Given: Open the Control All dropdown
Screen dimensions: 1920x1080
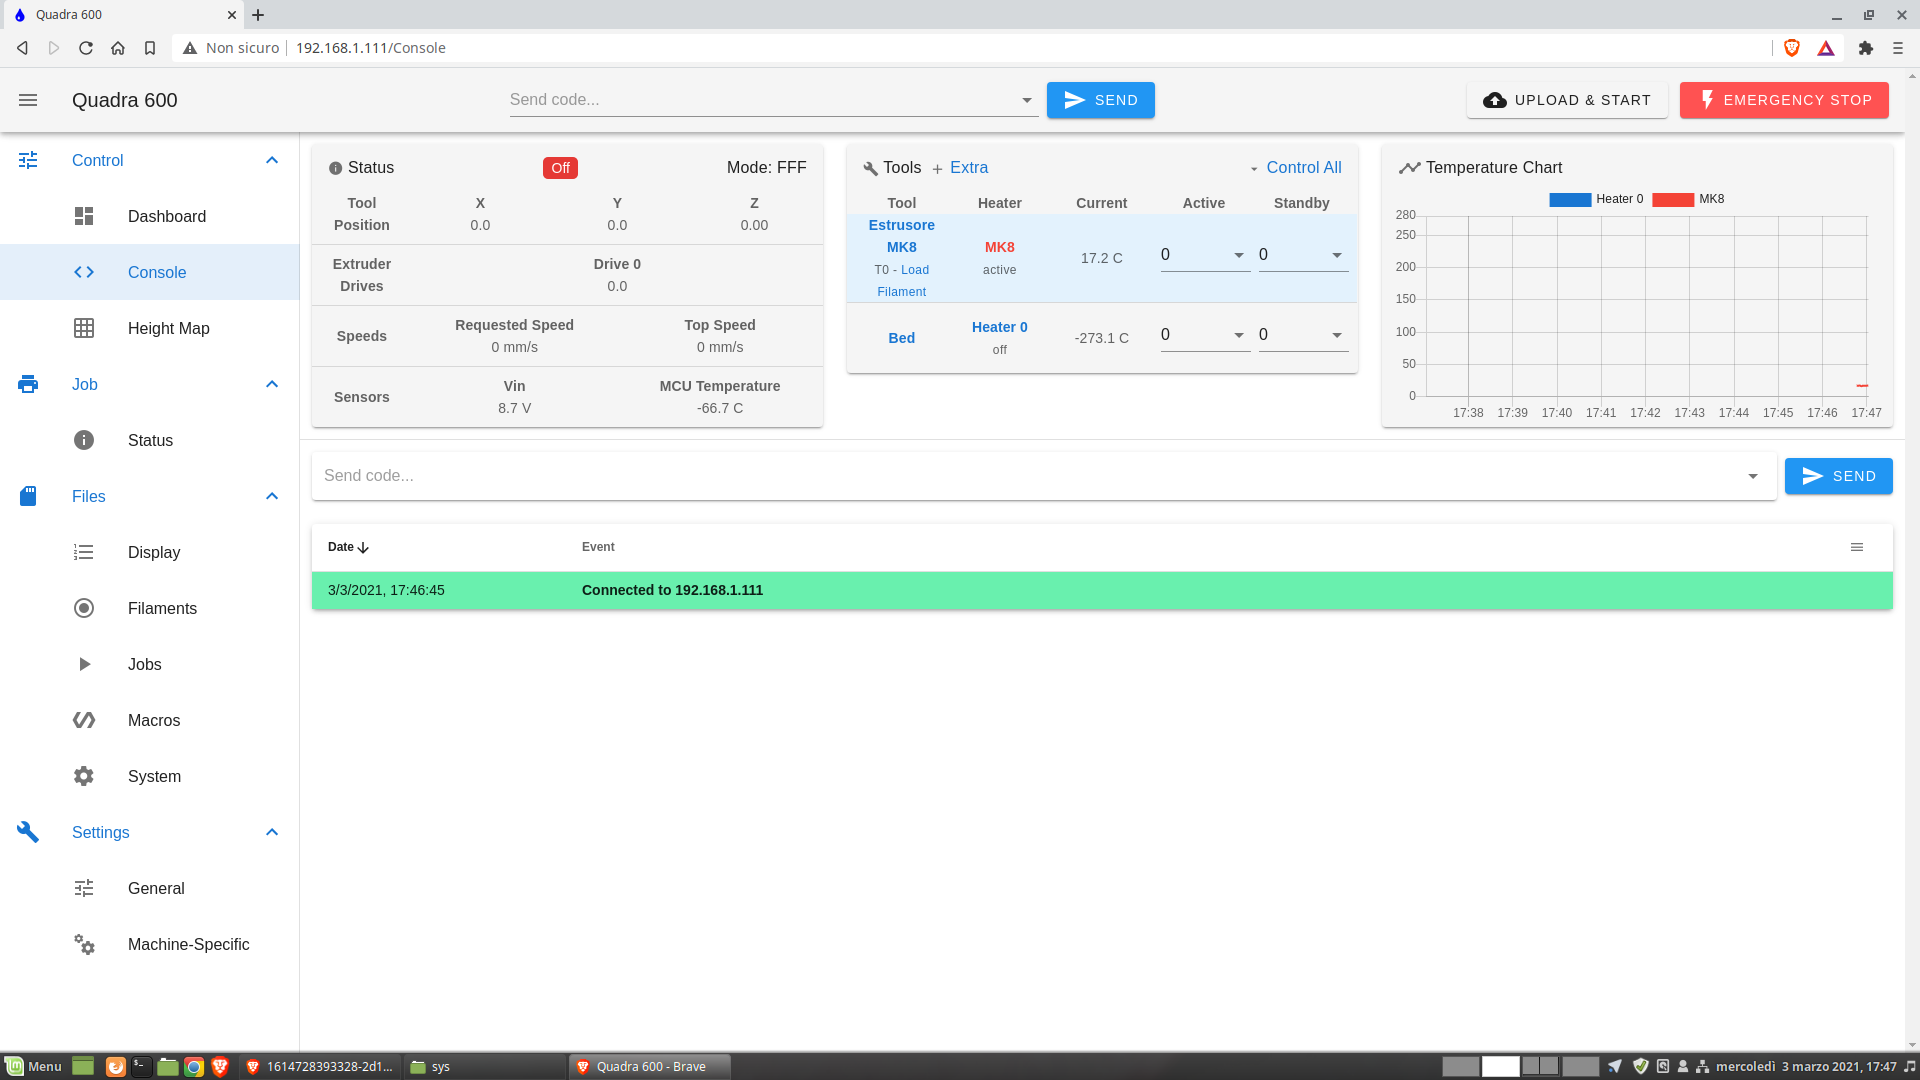Looking at the screenshot, I should (1295, 168).
